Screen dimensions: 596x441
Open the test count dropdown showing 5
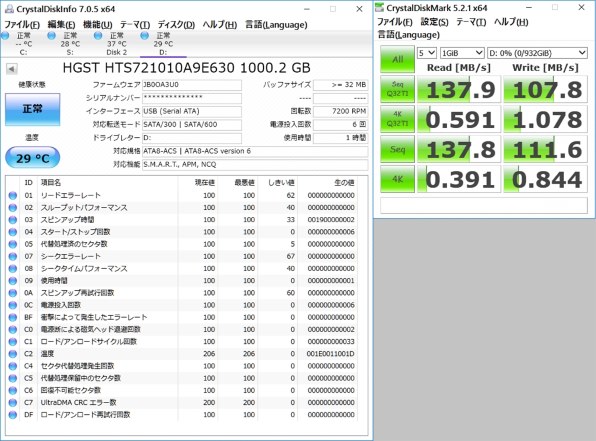pos(426,53)
